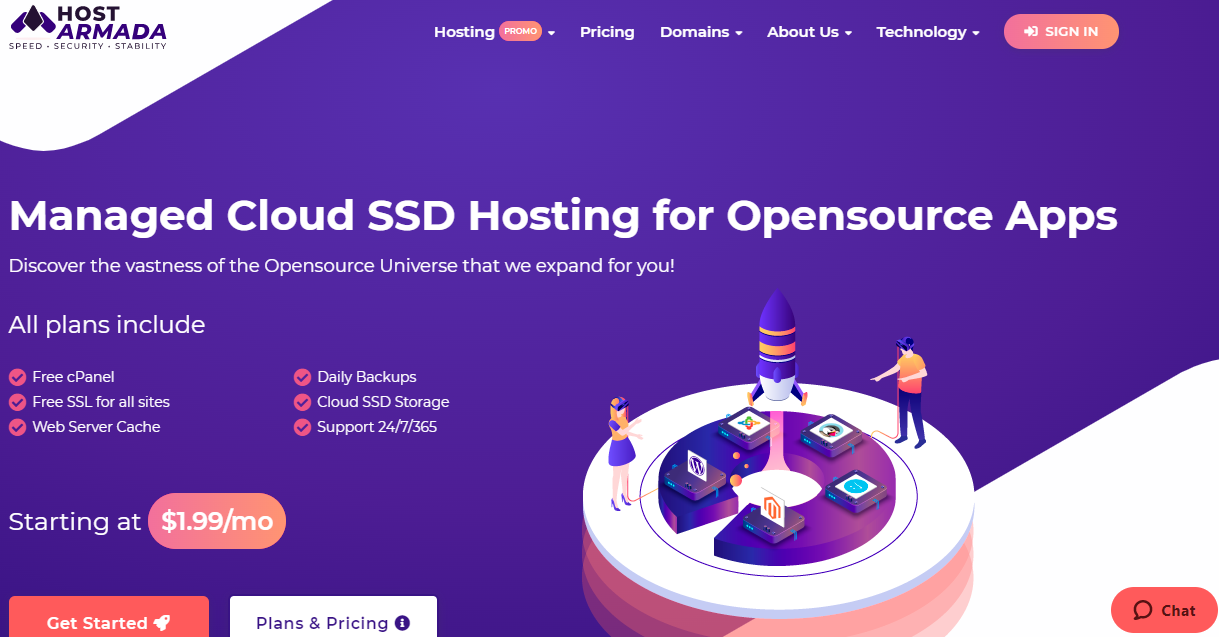Click the checkmark beside Daily Backups
Screen dimensions: 1219x637
(302, 377)
